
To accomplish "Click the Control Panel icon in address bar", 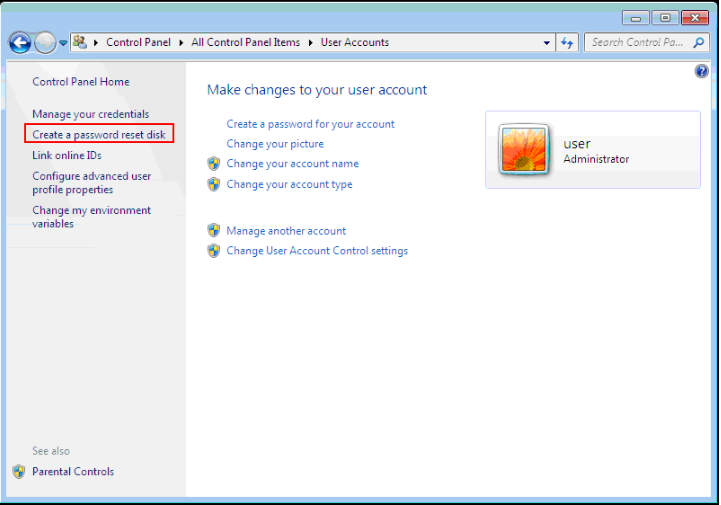I will click(80, 43).
